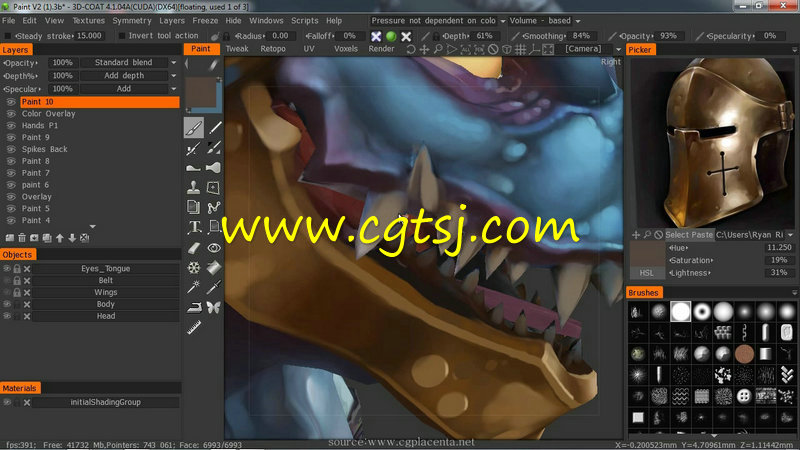This screenshot has width=800, height=450.
Task: Open the Picker panel options arrow
Action: [794, 50]
